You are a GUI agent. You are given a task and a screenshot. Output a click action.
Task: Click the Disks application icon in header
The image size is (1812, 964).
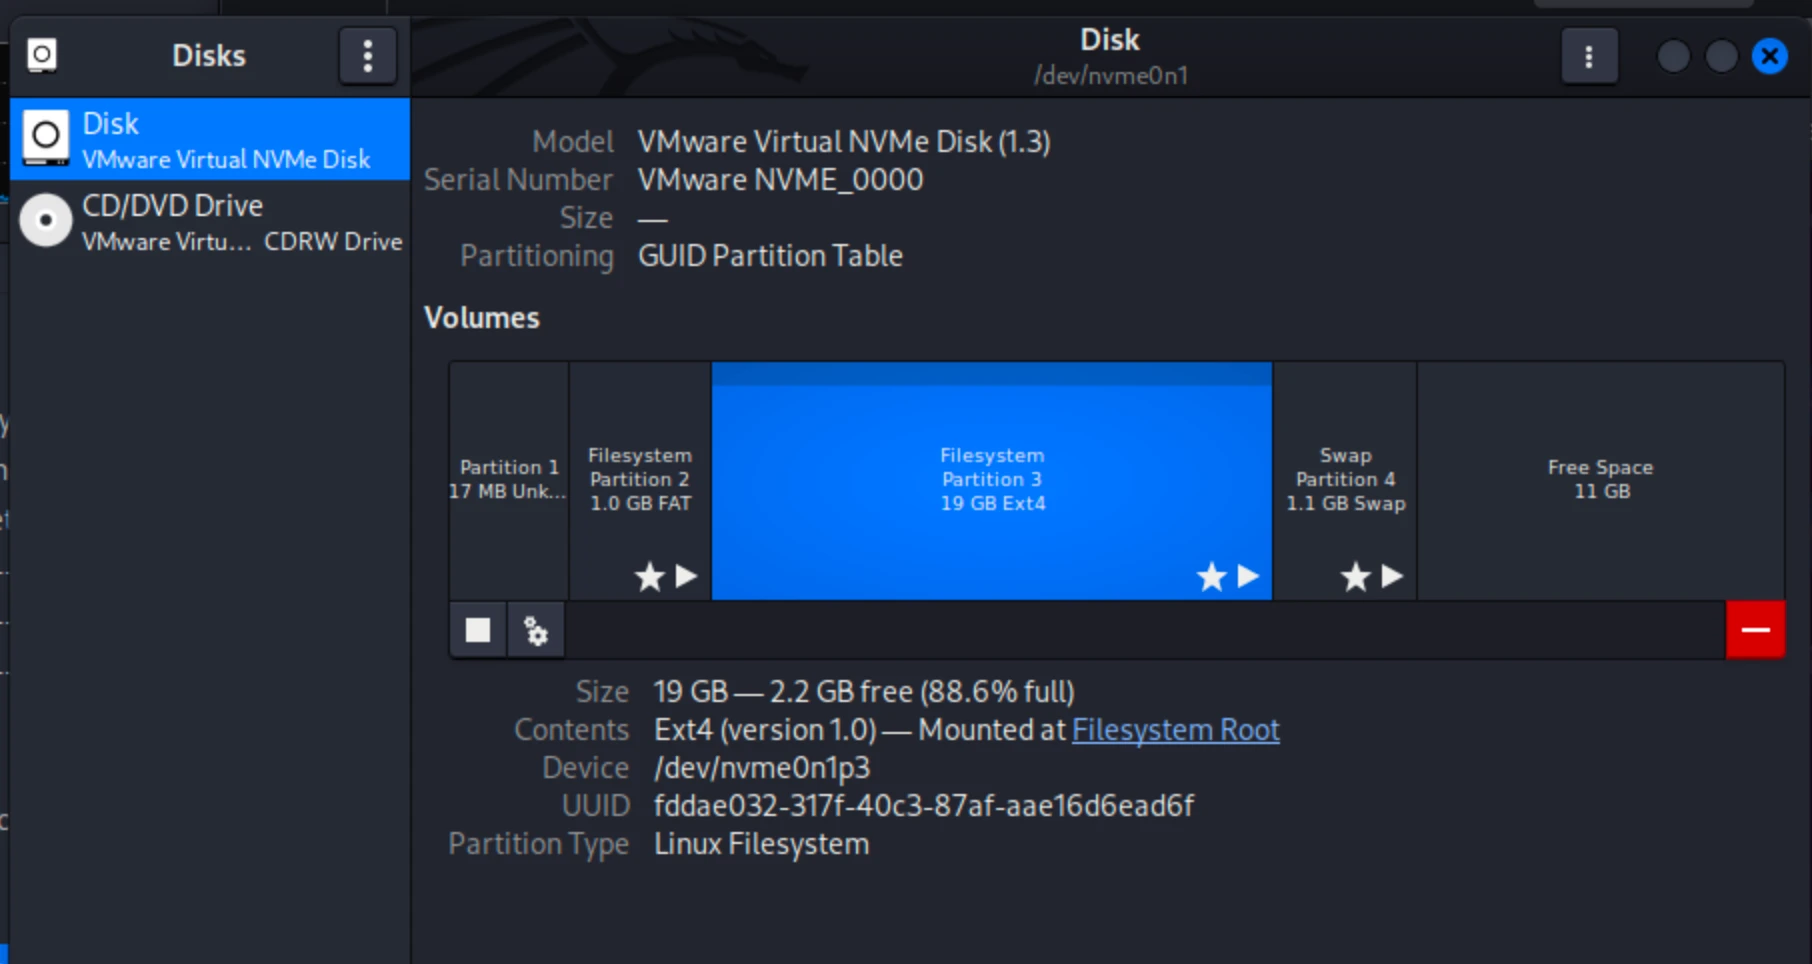tap(42, 55)
